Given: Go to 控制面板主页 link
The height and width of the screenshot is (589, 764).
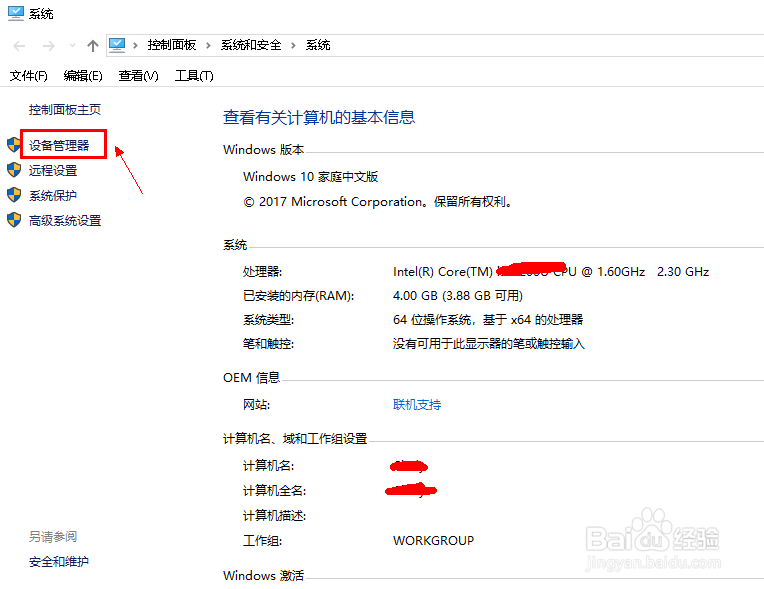Looking at the screenshot, I should coord(65,110).
